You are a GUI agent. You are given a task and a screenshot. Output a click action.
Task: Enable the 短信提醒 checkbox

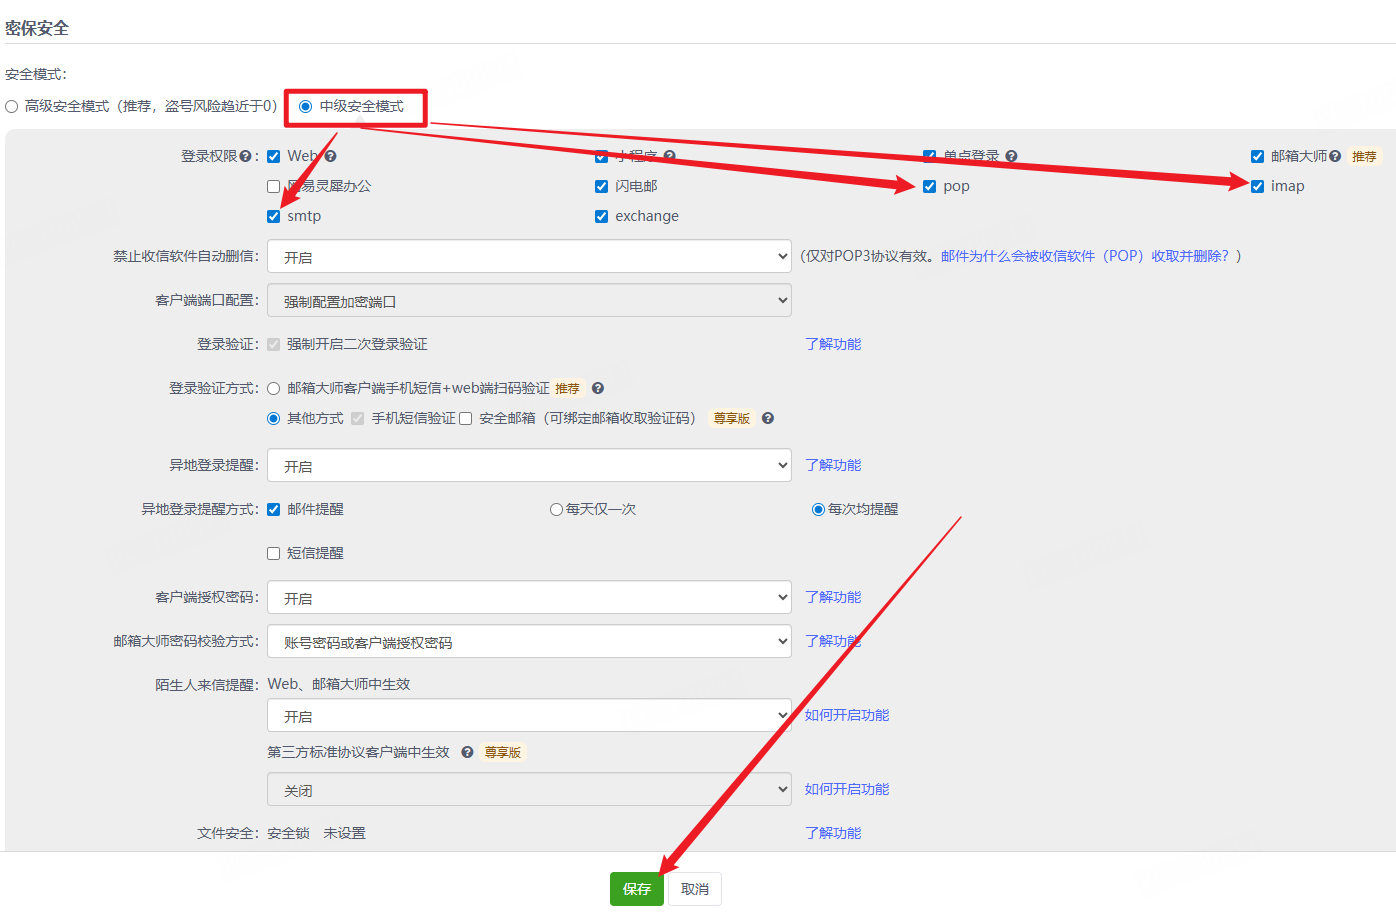coord(274,553)
